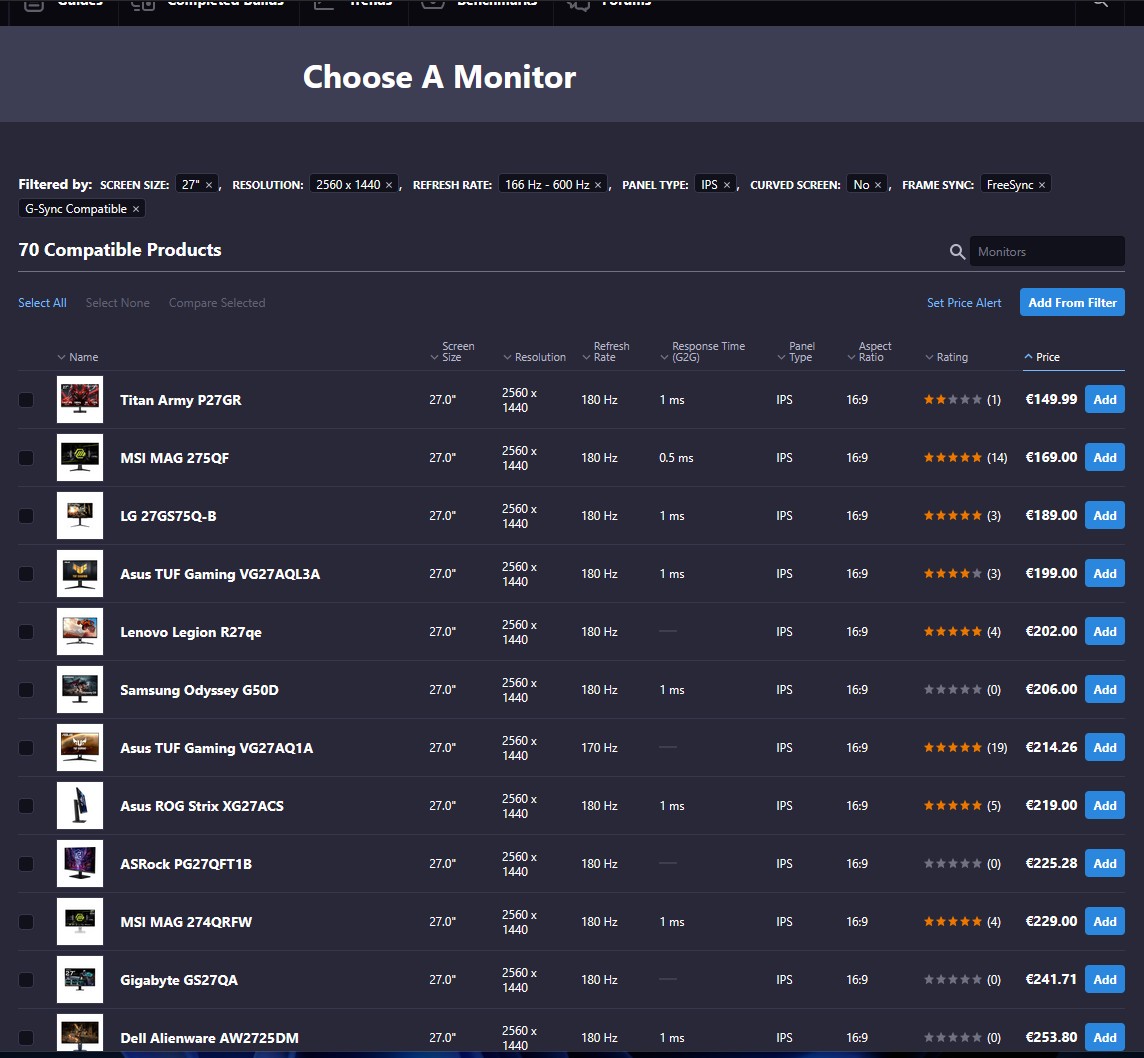Remove the 2560 x 1440 resolution filter
This screenshot has width=1144, height=1058.
pos(389,185)
